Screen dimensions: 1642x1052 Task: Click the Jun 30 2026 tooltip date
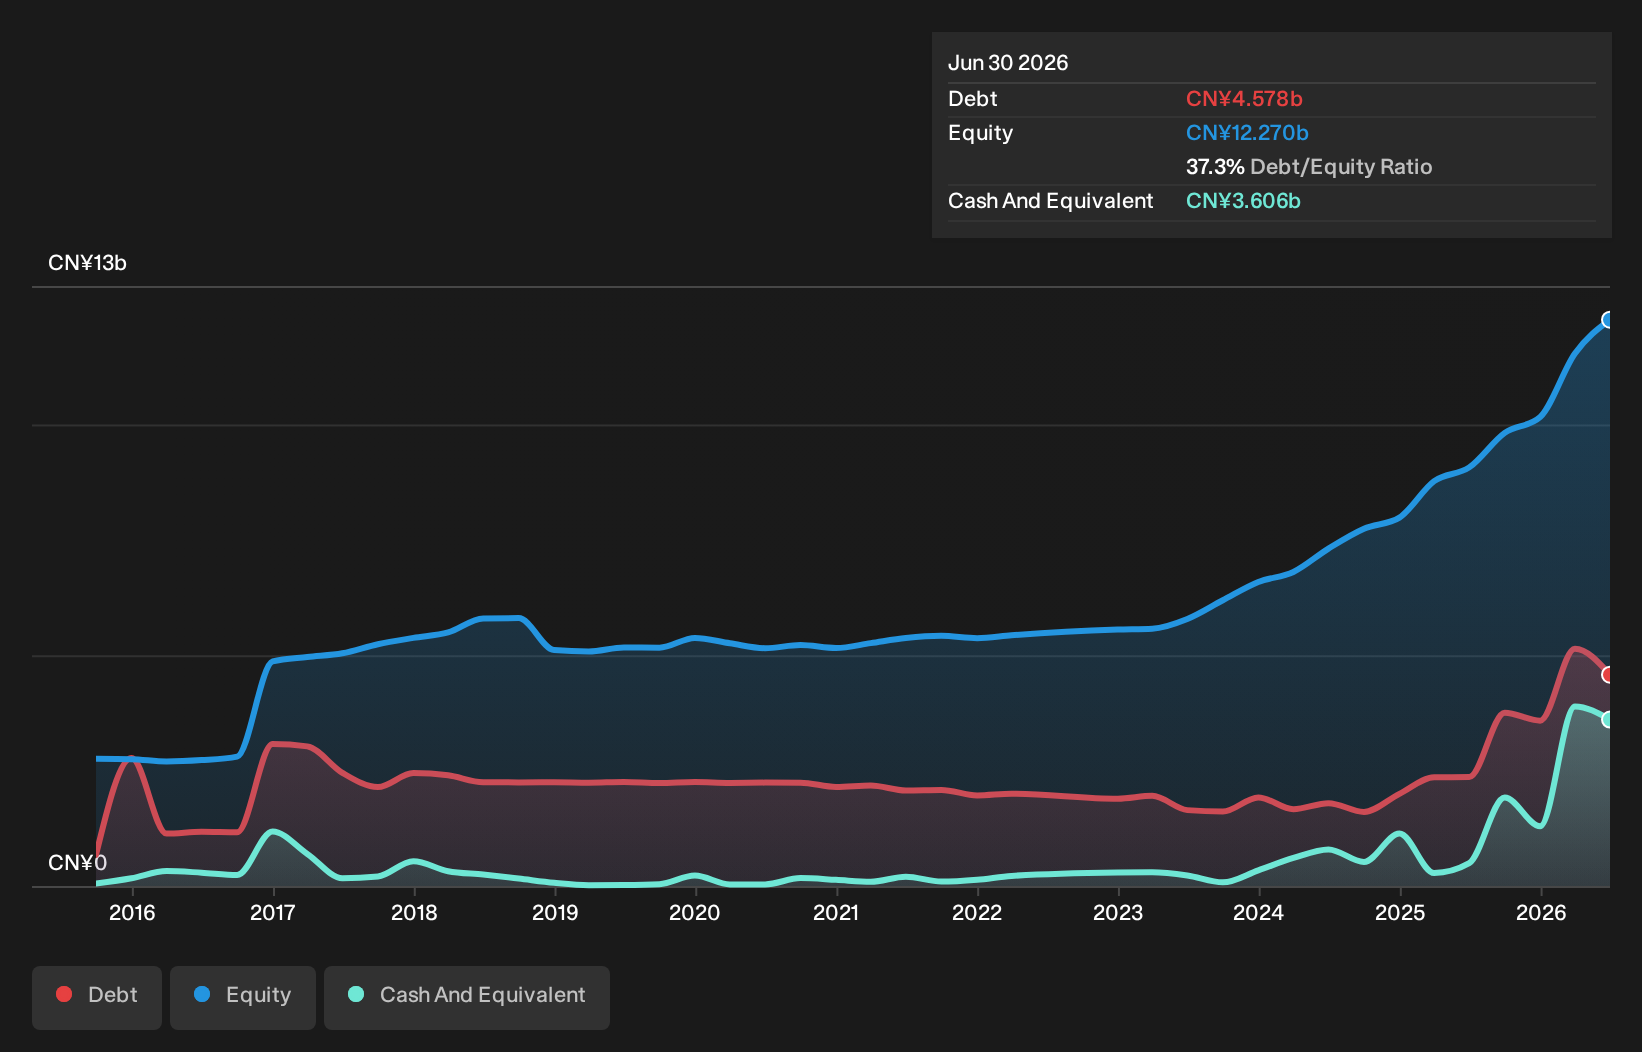(1008, 63)
